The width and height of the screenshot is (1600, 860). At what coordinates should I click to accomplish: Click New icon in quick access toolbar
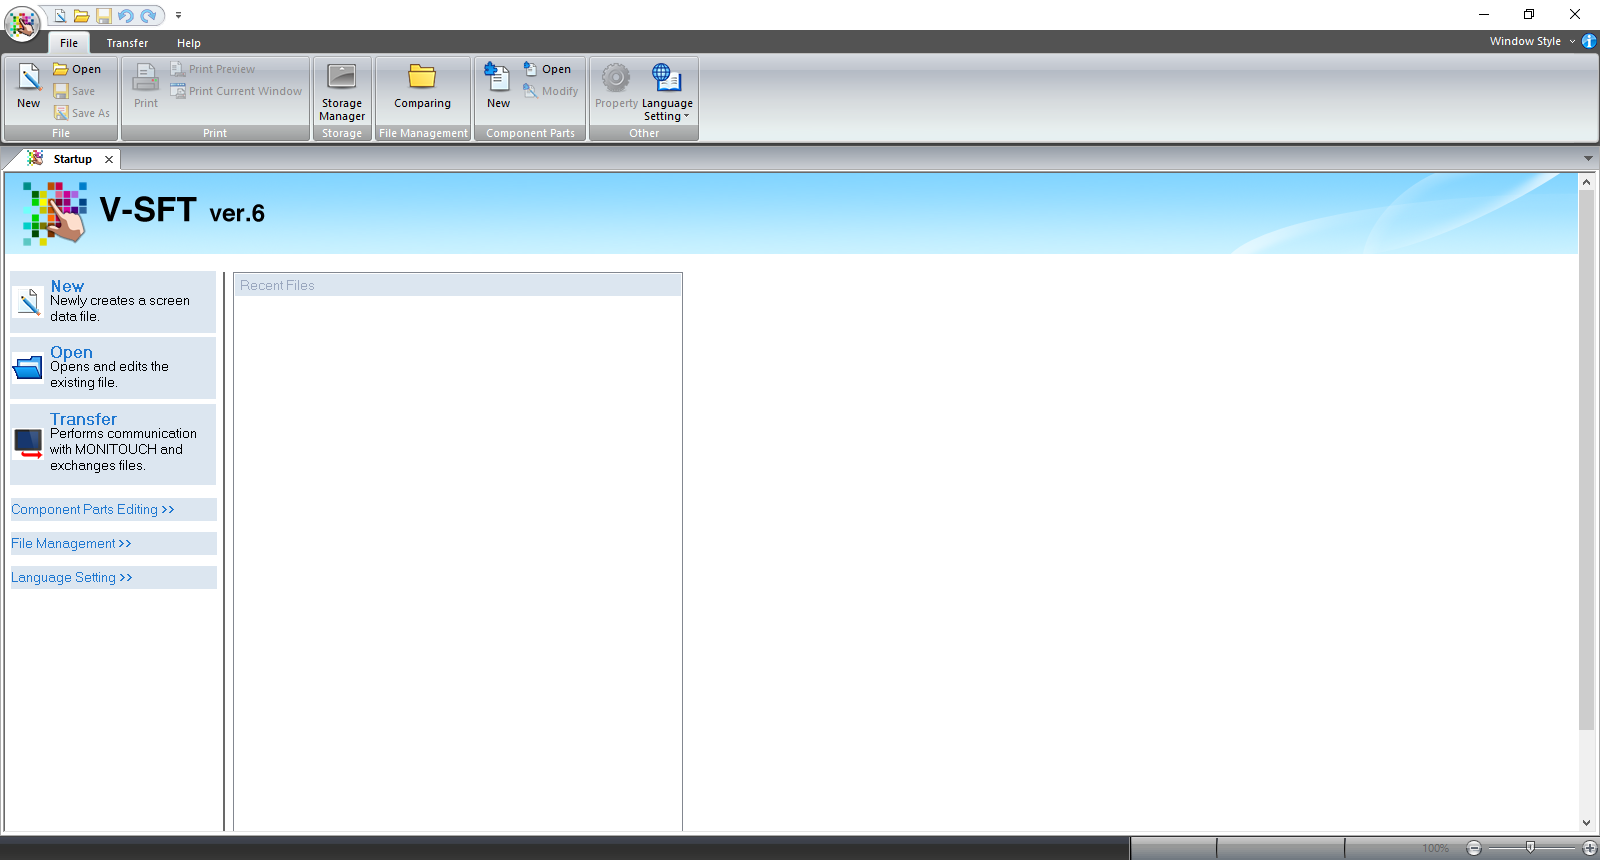(x=60, y=16)
